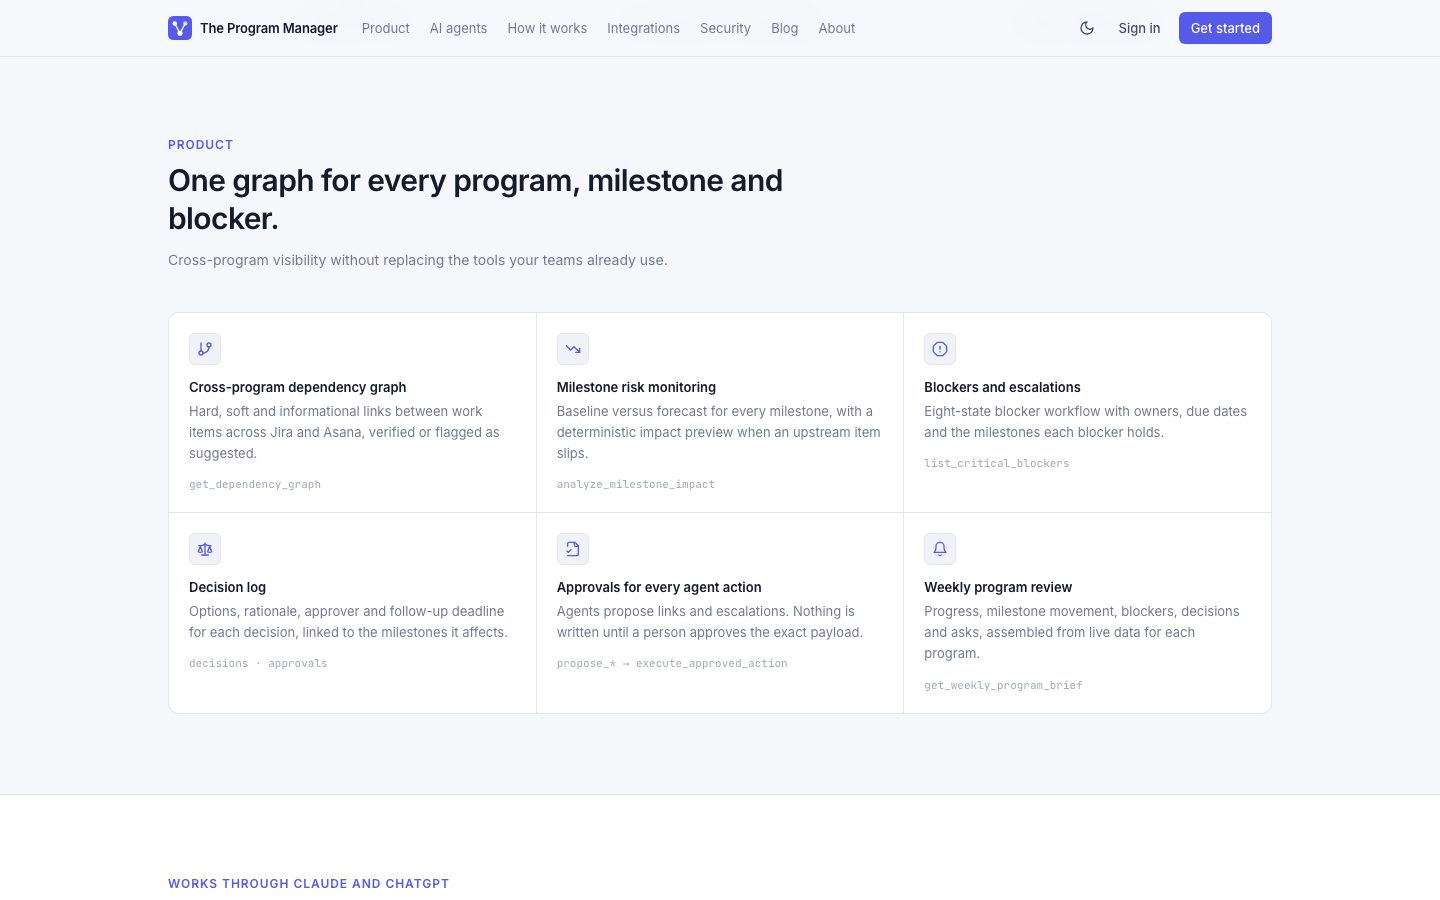Click the document-check icon on the Approvals card
This screenshot has width=1440, height=900.
(573, 549)
